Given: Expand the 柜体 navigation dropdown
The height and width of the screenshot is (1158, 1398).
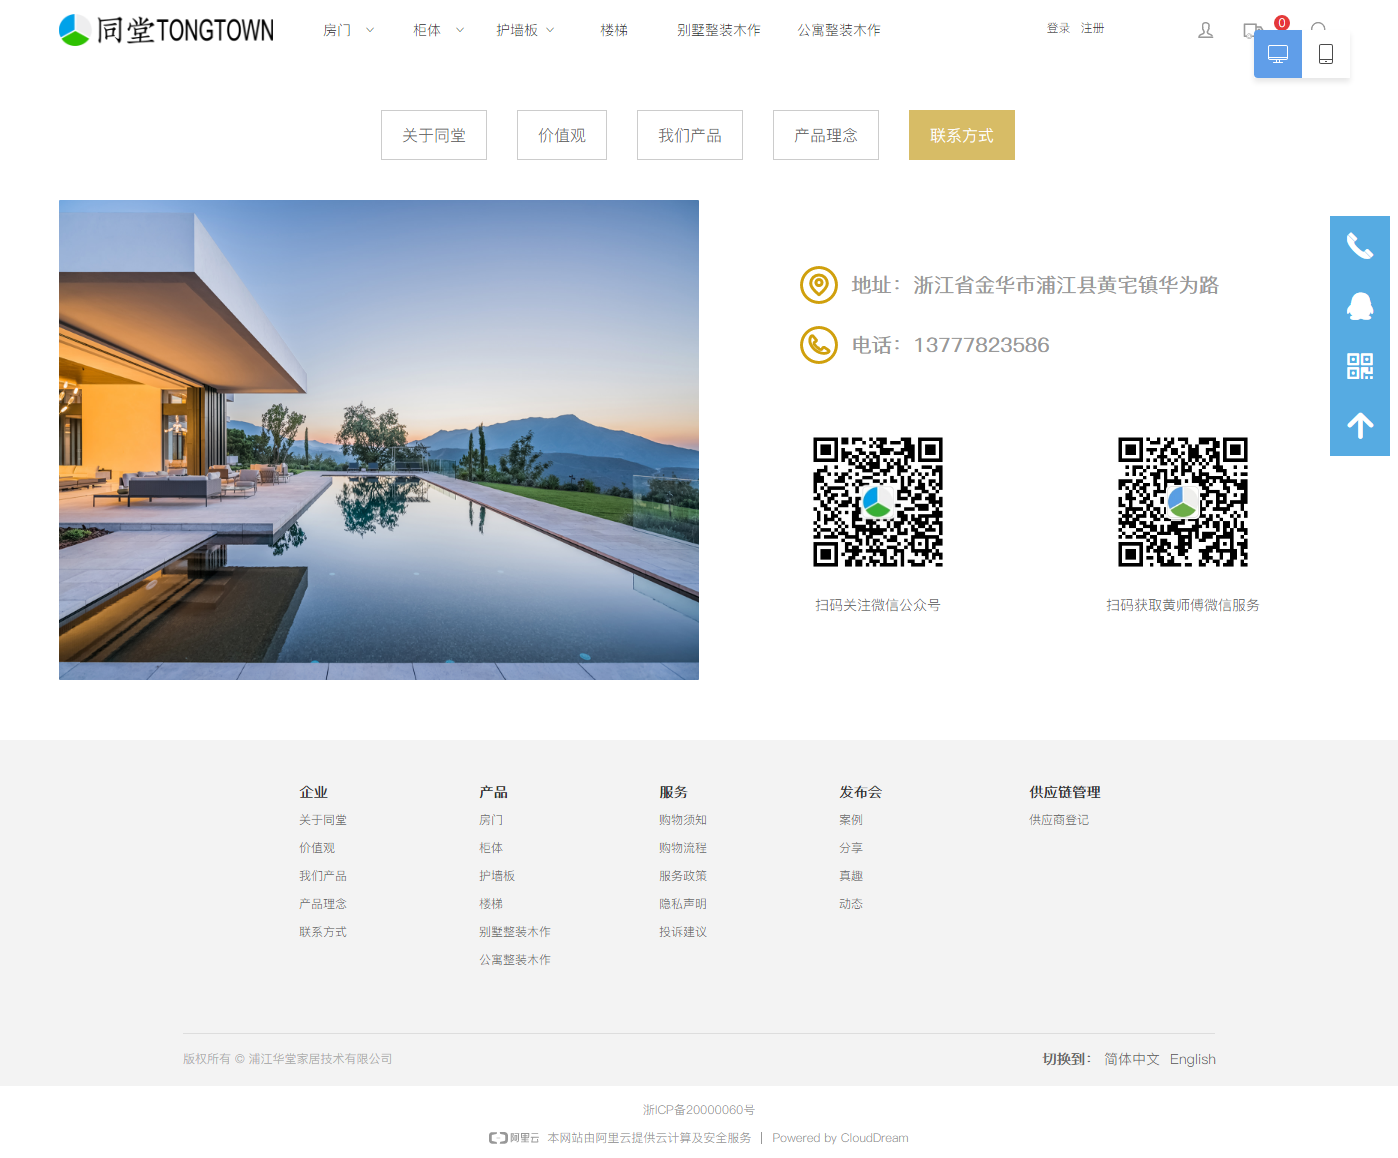Looking at the screenshot, I should 438,30.
